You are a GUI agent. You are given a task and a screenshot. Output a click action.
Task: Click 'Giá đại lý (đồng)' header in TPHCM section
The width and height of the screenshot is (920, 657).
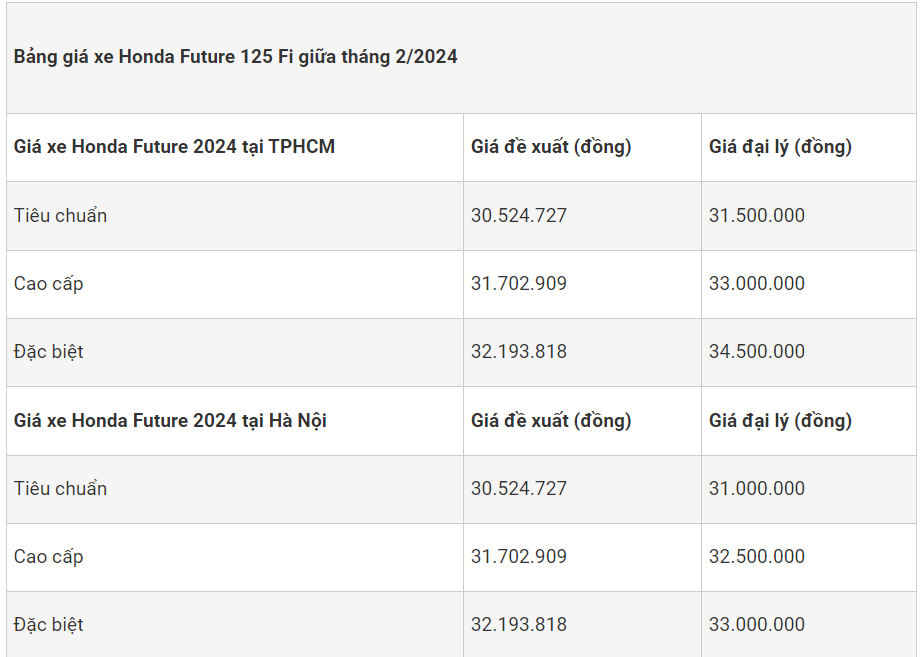pyautogui.click(x=780, y=147)
